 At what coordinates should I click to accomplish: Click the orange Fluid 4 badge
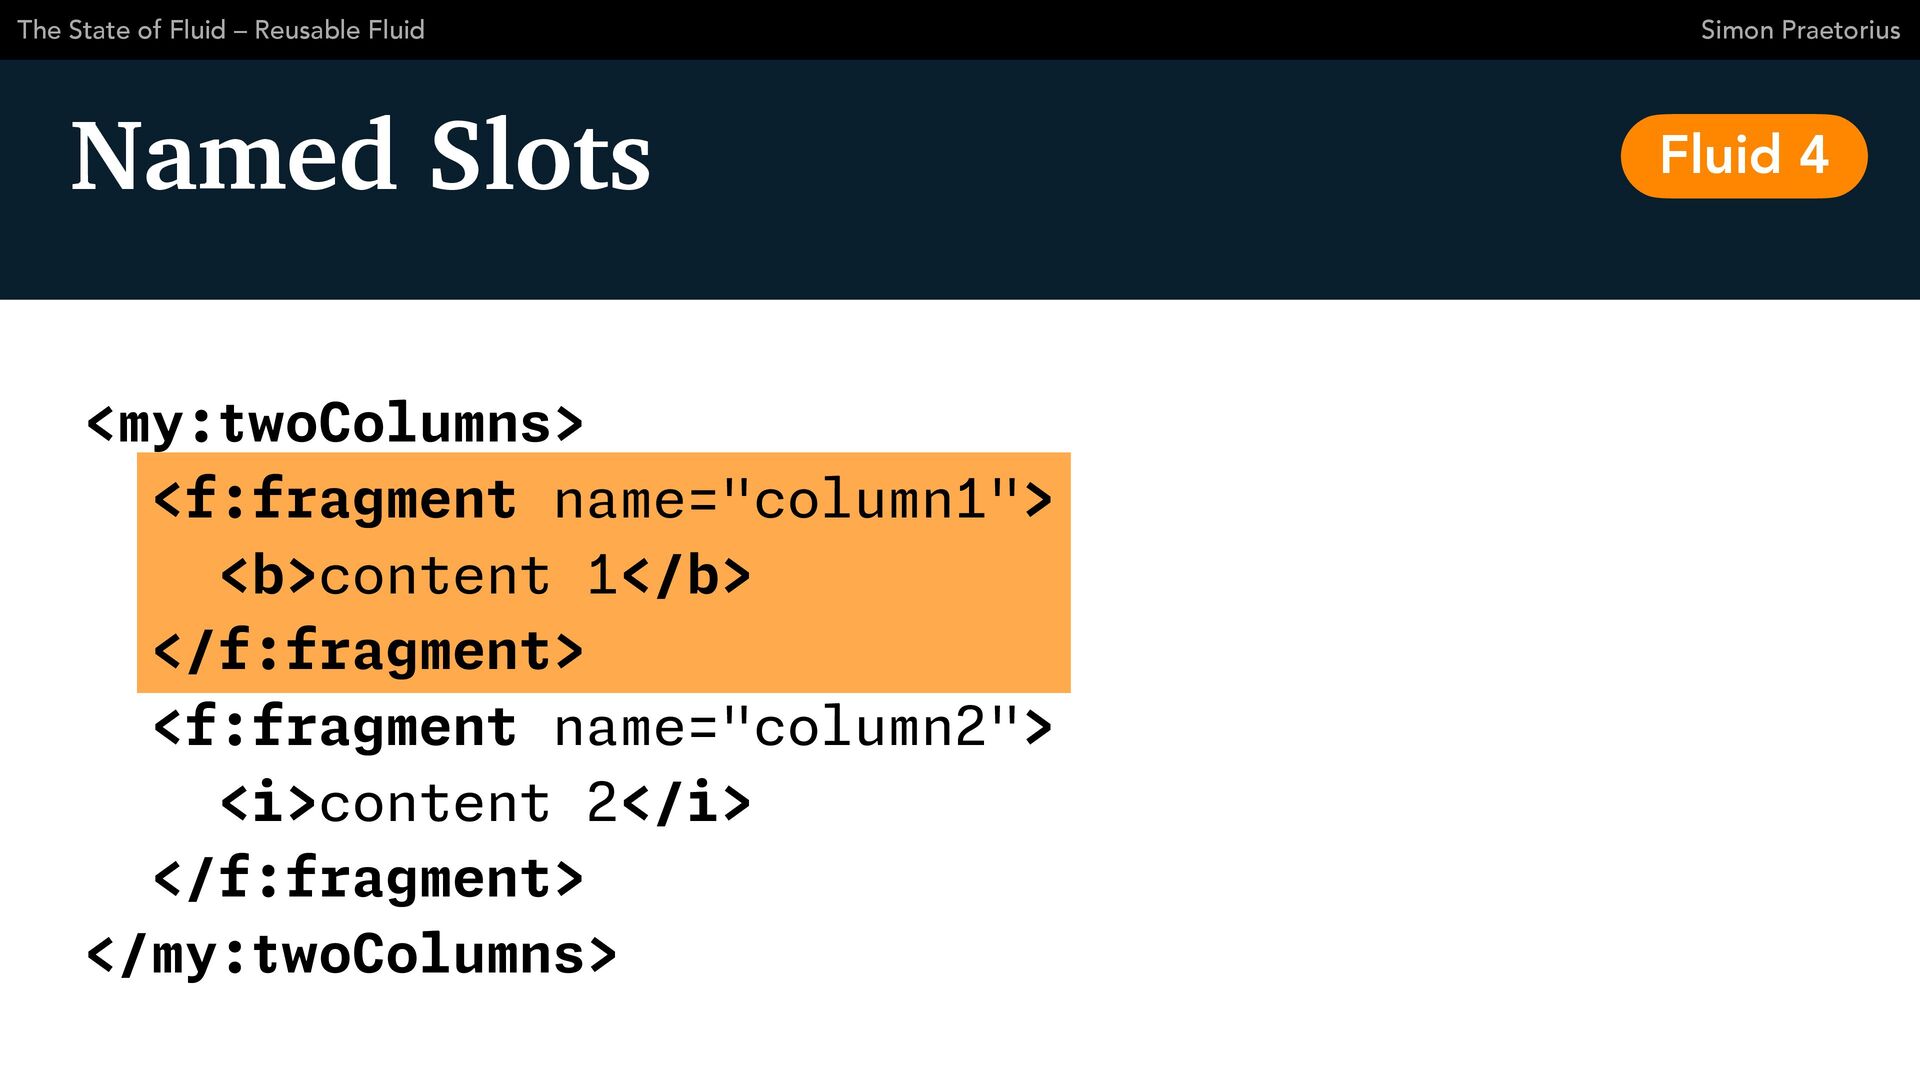pos(1744,156)
